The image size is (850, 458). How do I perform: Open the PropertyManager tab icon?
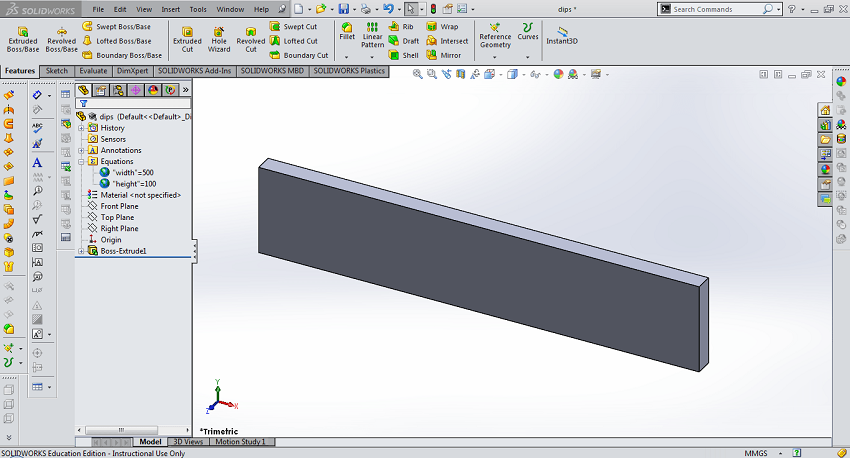point(101,90)
